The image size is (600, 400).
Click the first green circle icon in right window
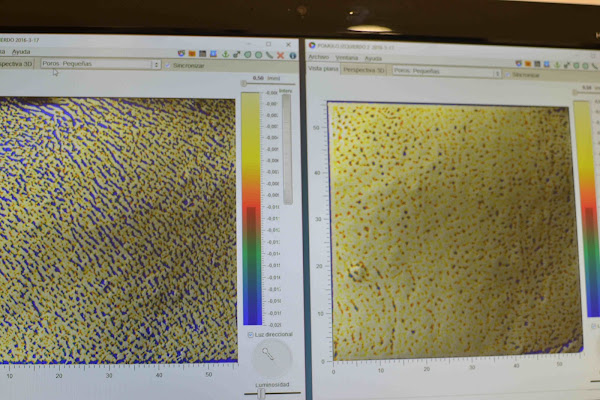click(x=576, y=65)
